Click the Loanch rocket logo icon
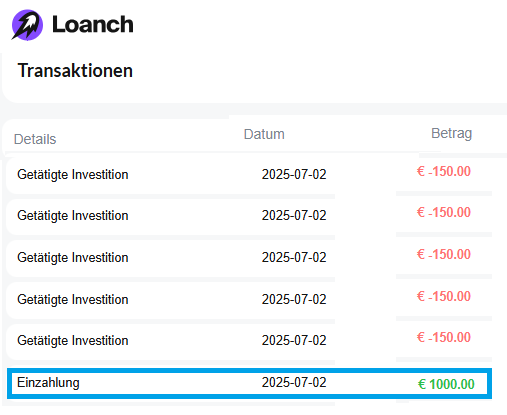The image size is (507, 415). click(x=27, y=25)
